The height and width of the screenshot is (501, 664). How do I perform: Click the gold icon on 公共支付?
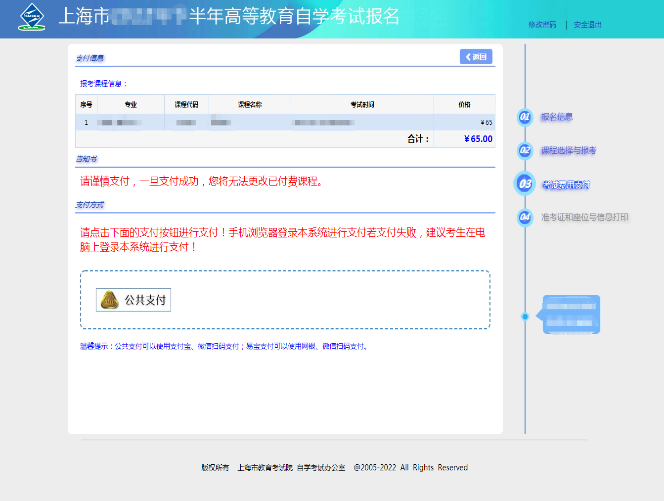click(x=109, y=299)
